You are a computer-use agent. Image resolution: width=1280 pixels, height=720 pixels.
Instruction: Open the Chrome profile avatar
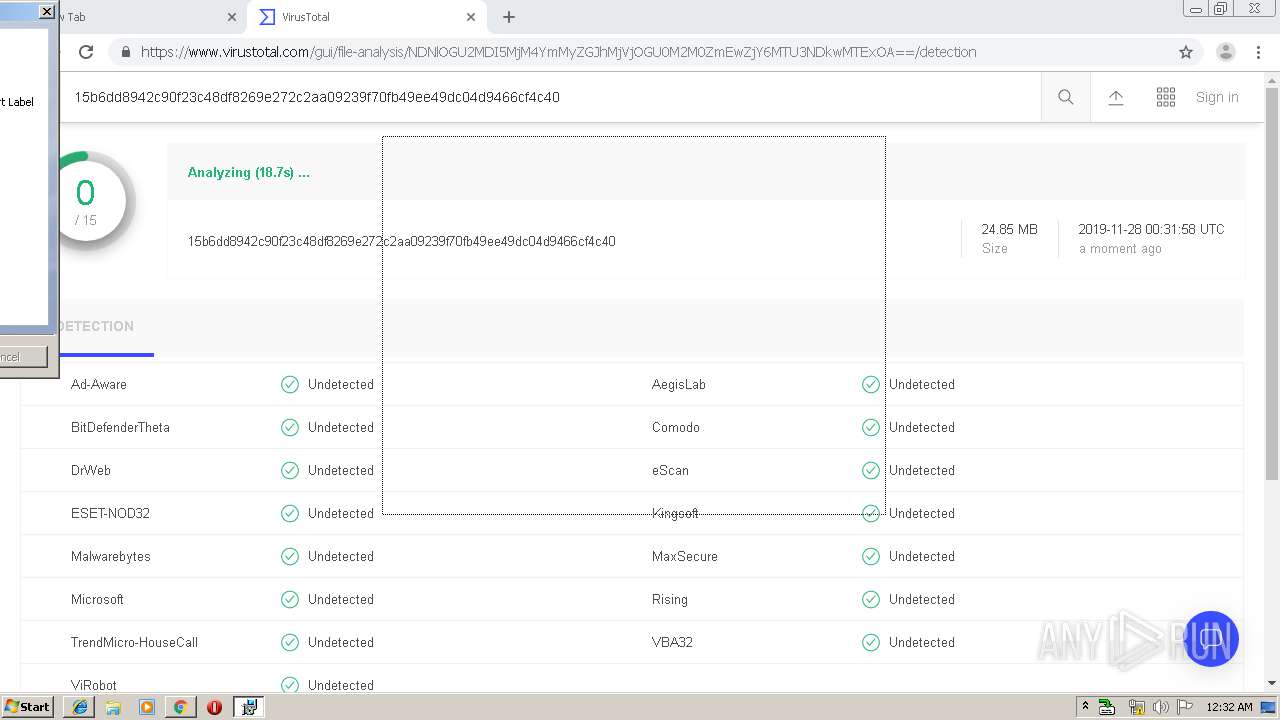(x=1226, y=52)
